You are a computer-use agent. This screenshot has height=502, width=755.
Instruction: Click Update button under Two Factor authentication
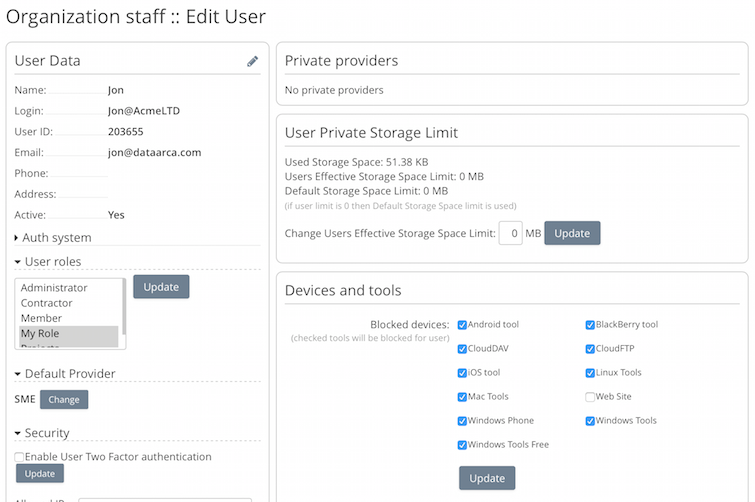tap(40, 474)
